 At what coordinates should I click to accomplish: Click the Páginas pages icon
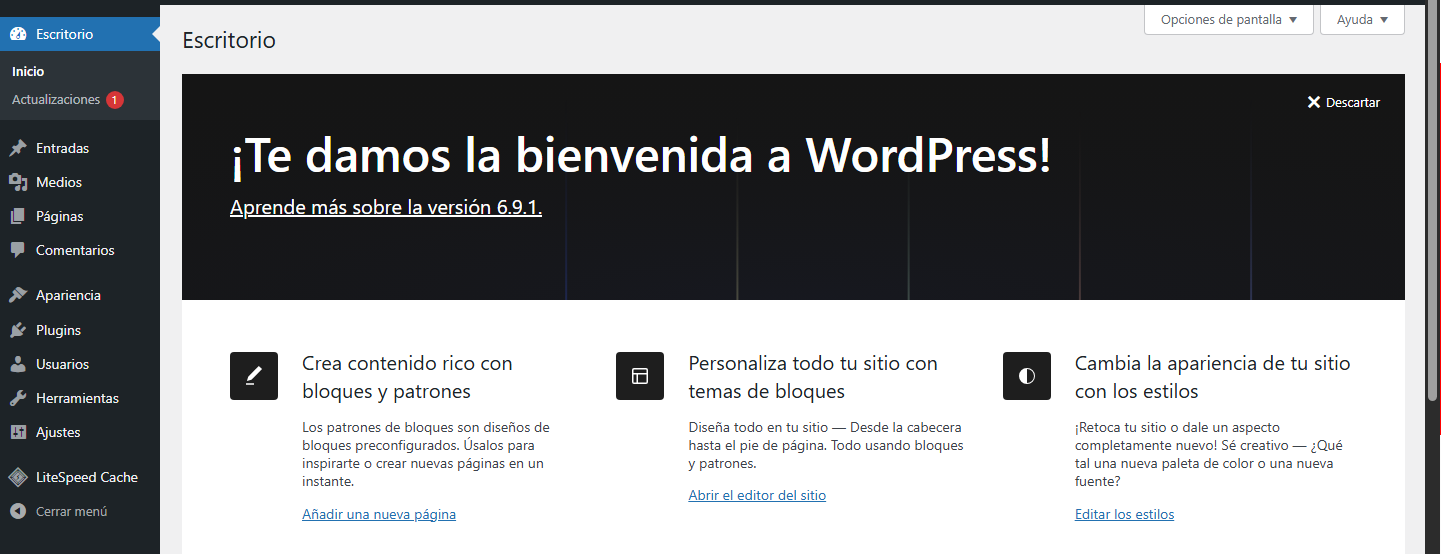tap(18, 216)
